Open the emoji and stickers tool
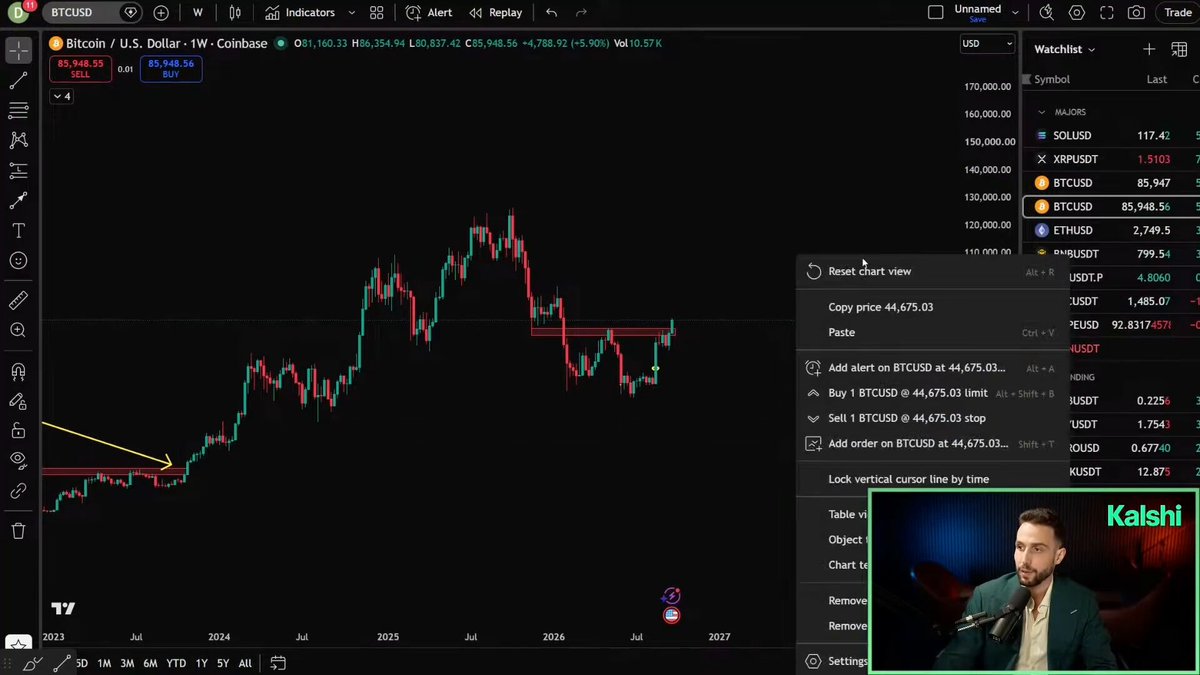Image resolution: width=1200 pixels, height=675 pixels. pos(18,261)
